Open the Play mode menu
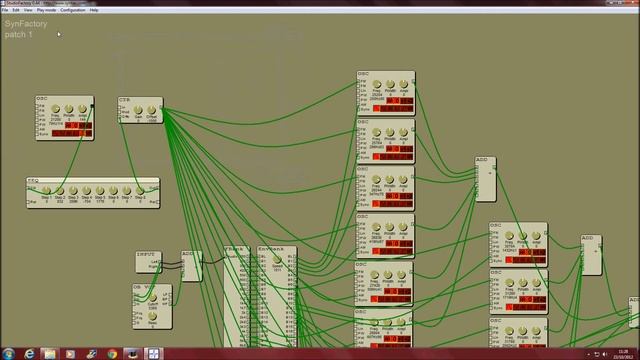Viewport: 640px width, 360px height. [46, 10]
